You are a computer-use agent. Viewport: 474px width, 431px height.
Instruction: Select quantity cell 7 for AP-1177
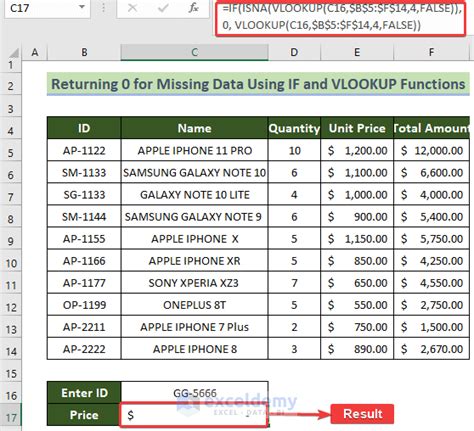[294, 283]
